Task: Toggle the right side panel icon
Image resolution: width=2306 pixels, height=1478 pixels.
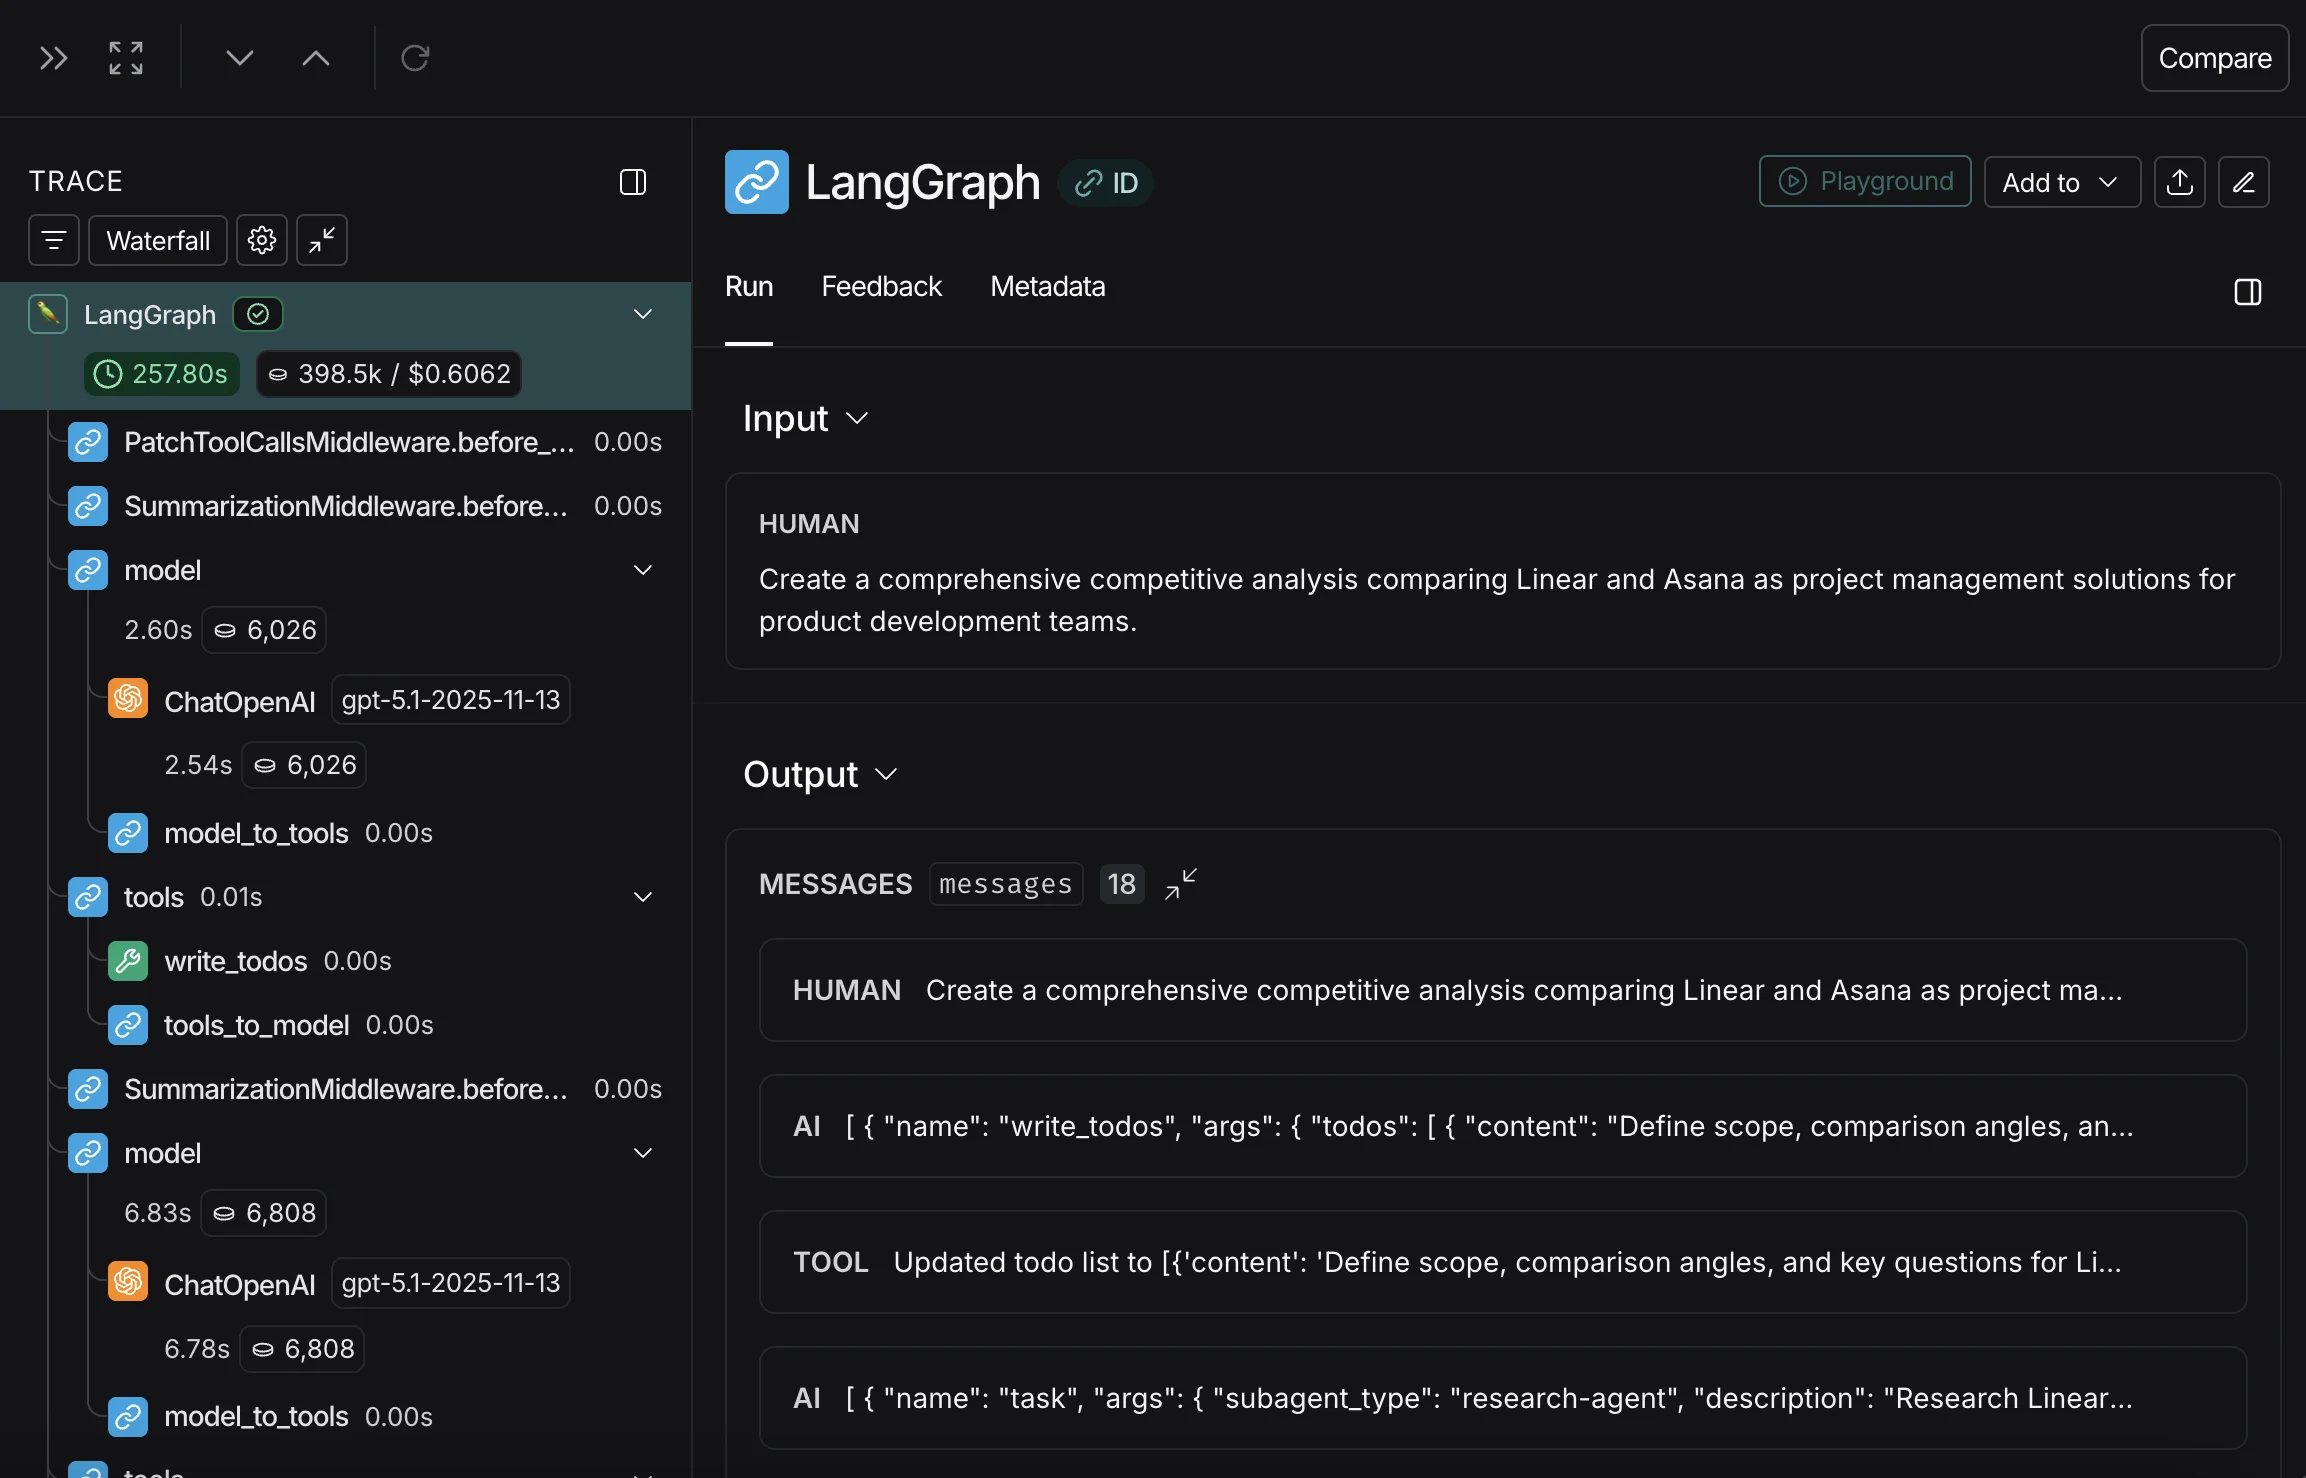Action: (2248, 292)
